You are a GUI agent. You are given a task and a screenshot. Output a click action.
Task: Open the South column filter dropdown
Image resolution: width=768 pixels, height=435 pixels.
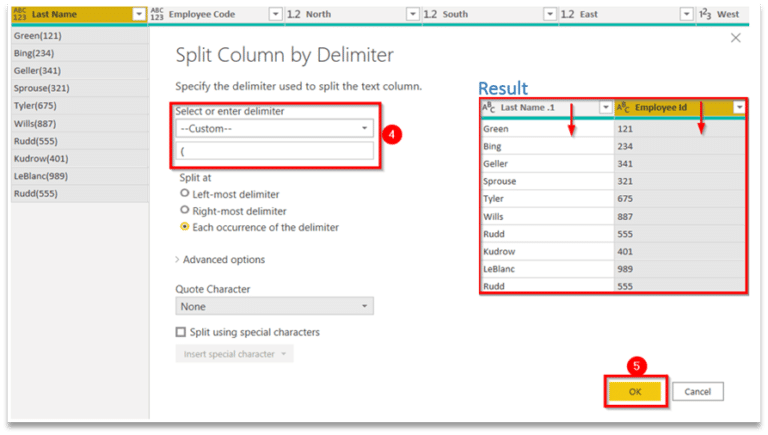[x=550, y=14]
